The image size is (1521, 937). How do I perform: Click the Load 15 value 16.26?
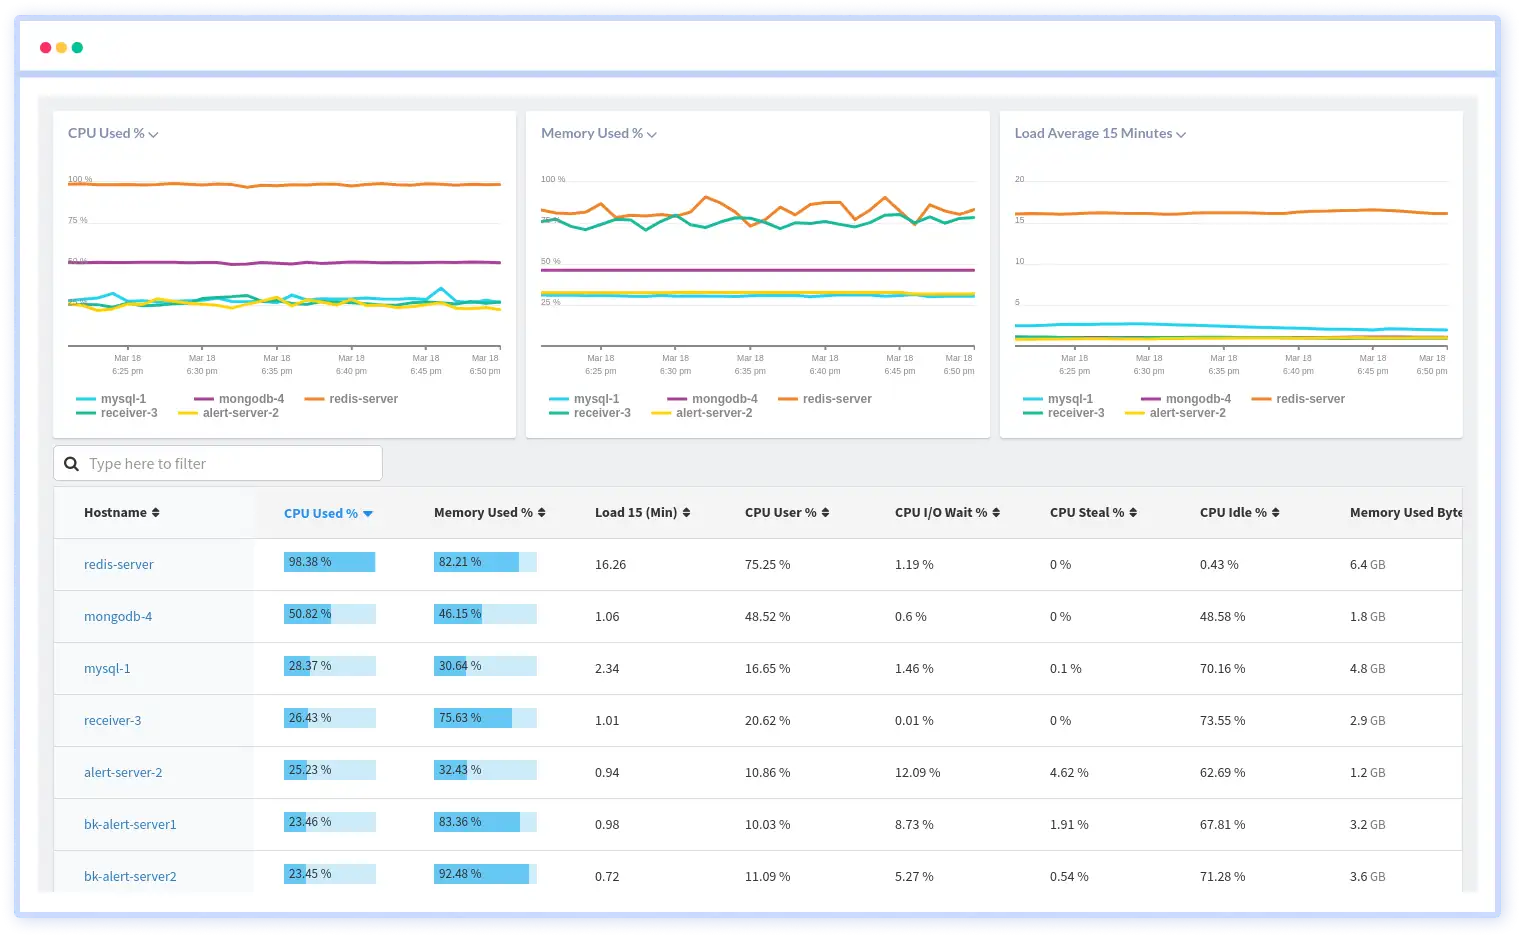click(610, 565)
